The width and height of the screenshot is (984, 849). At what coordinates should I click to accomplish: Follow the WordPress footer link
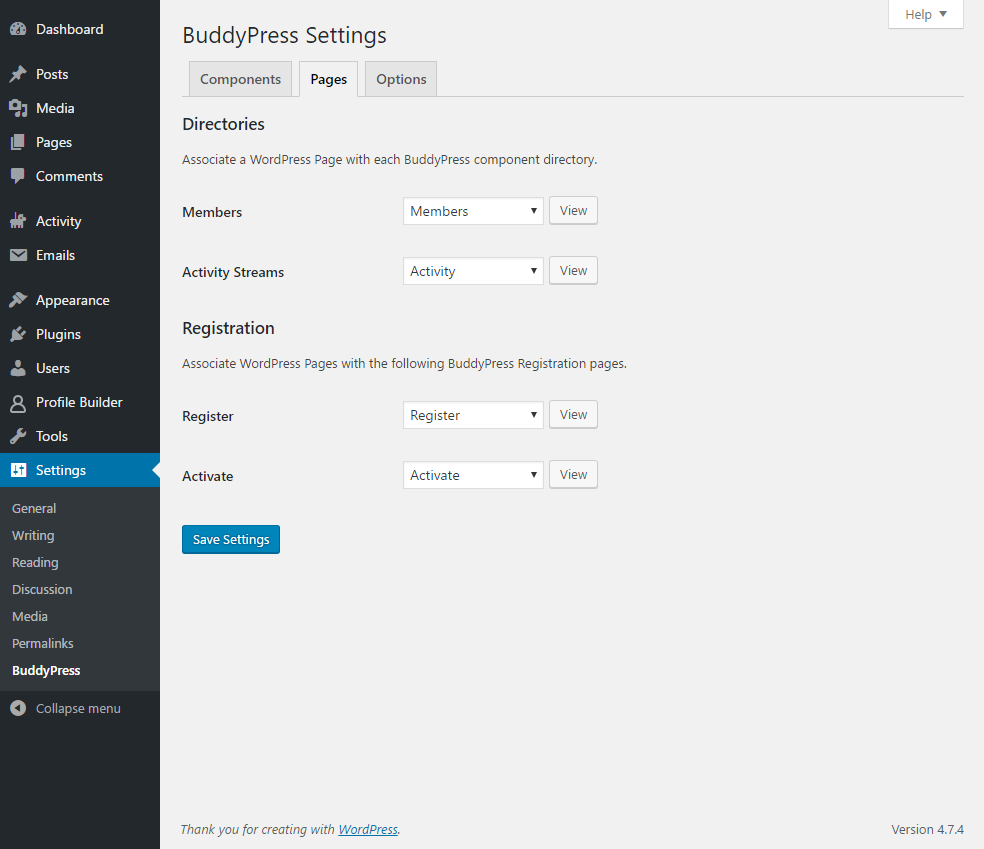(x=368, y=830)
